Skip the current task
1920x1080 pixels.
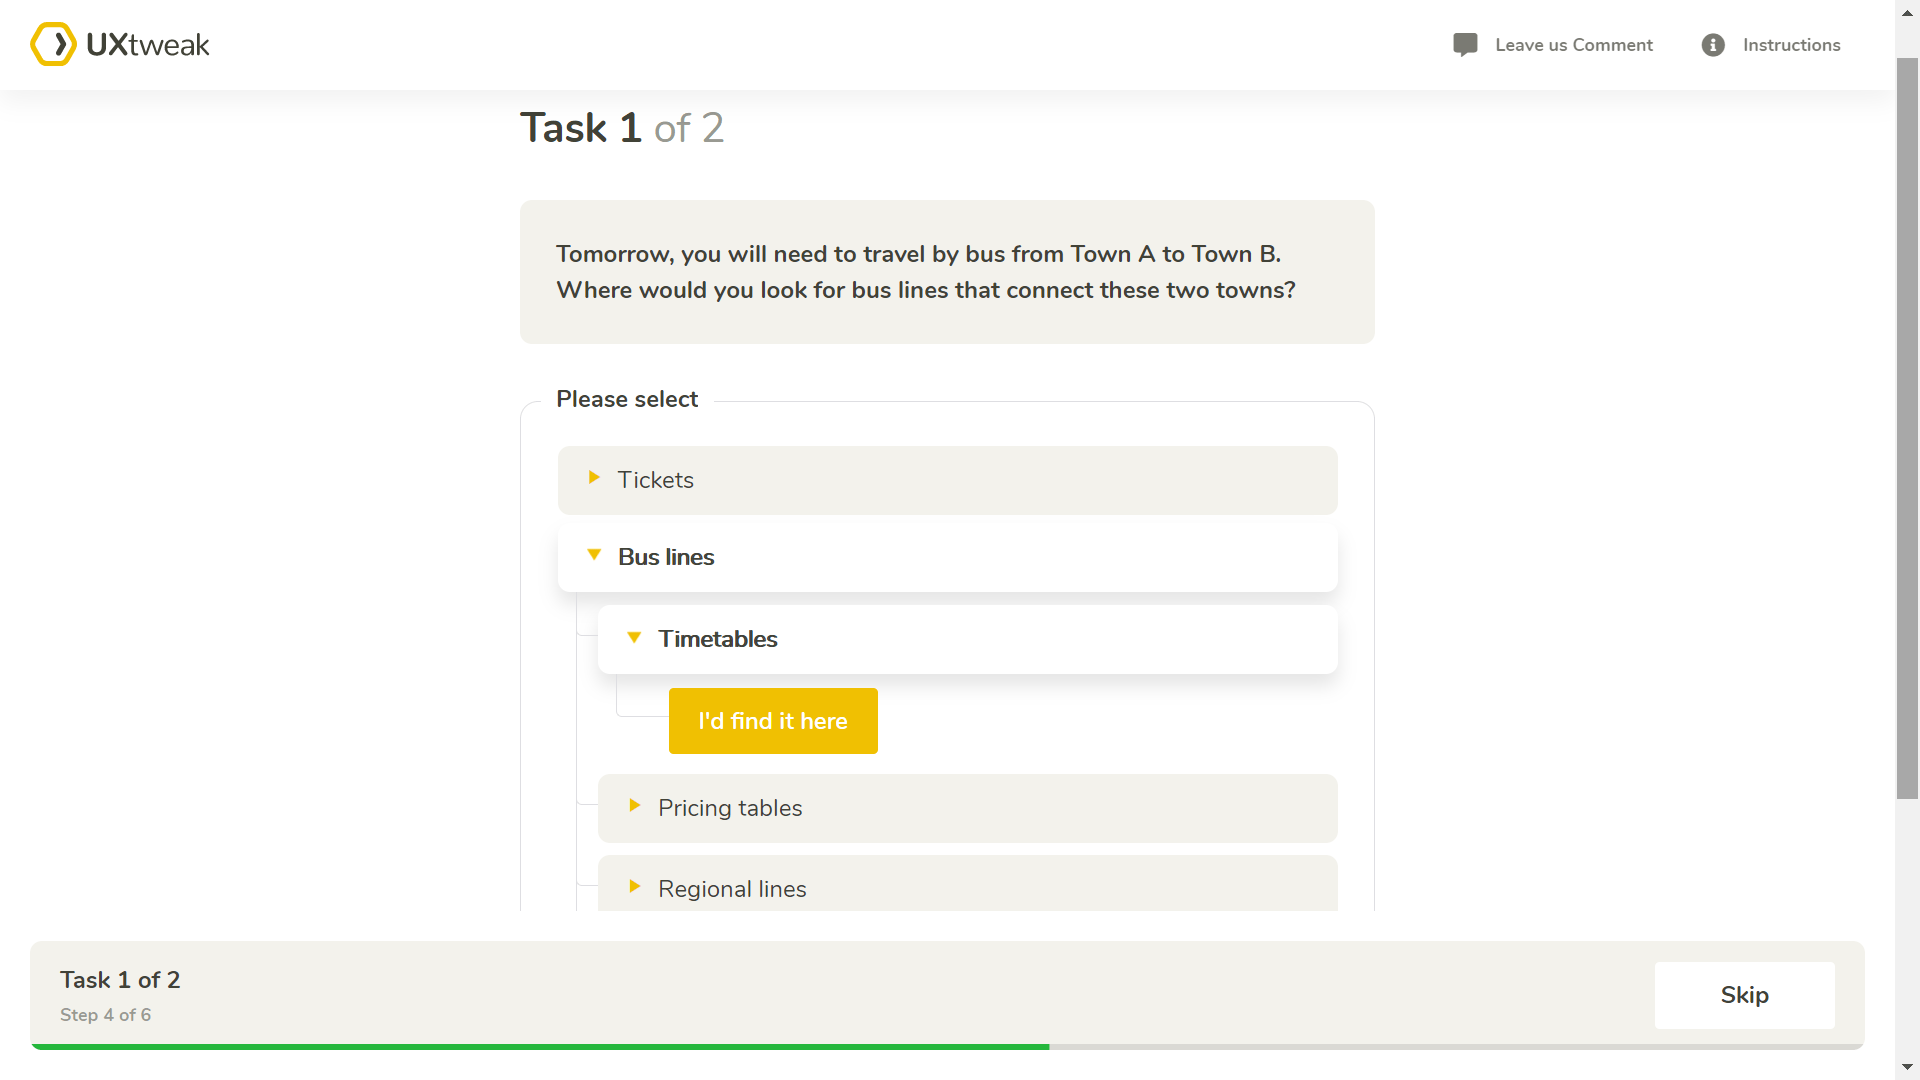coord(1744,995)
